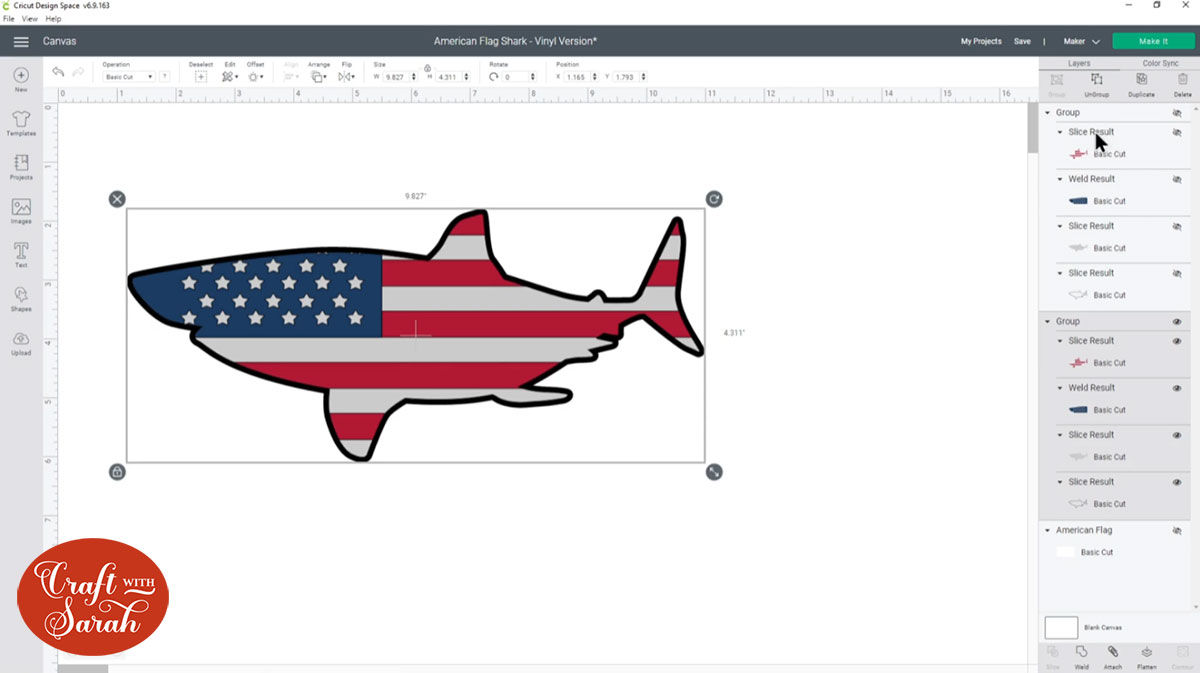Hide selected group's white outline Slice Result
Image resolution: width=1200 pixels, height=673 pixels.
pyautogui.click(x=1177, y=482)
